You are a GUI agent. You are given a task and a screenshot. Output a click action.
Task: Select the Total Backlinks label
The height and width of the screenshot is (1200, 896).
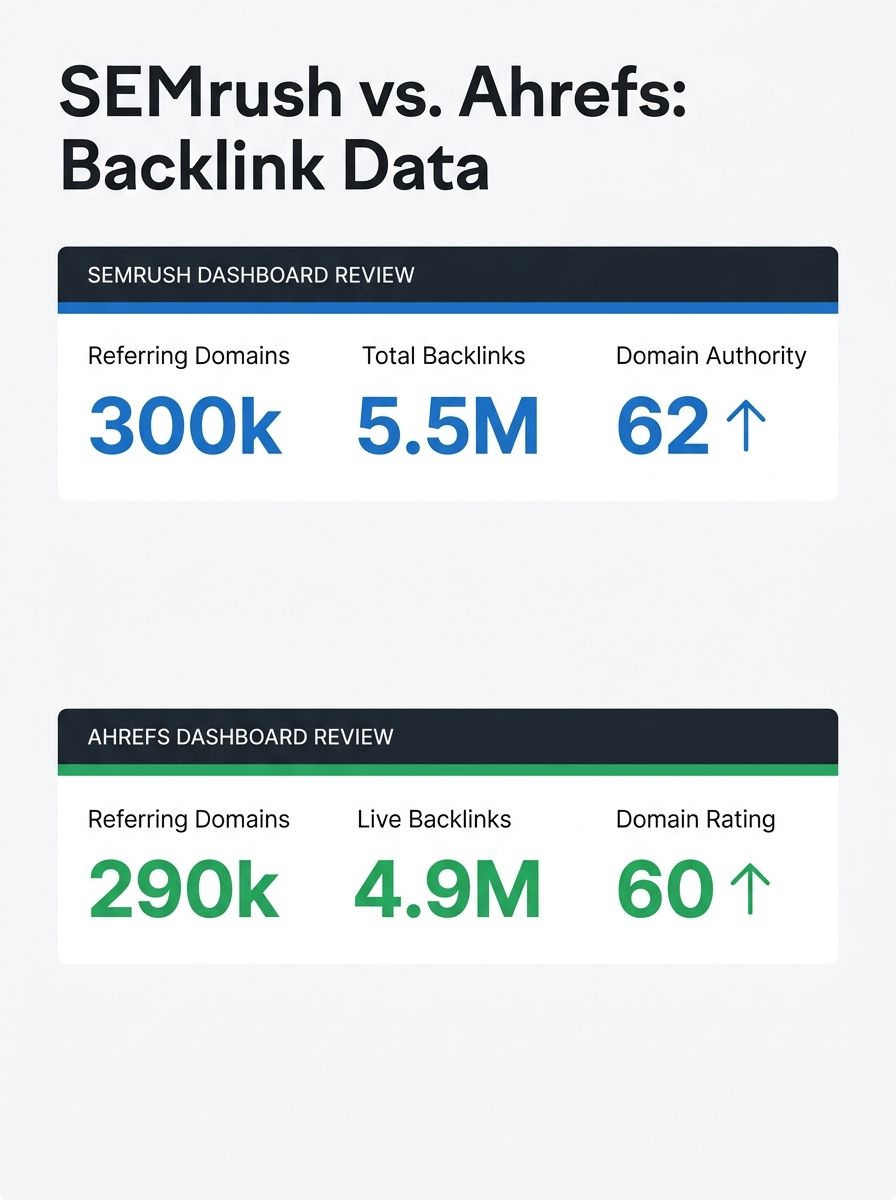443,356
